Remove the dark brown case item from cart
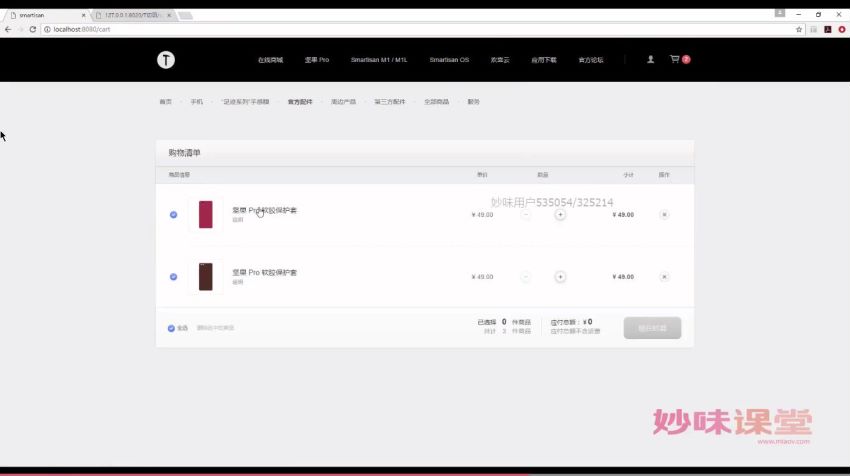The height and width of the screenshot is (476, 850). tap(664, 277)
